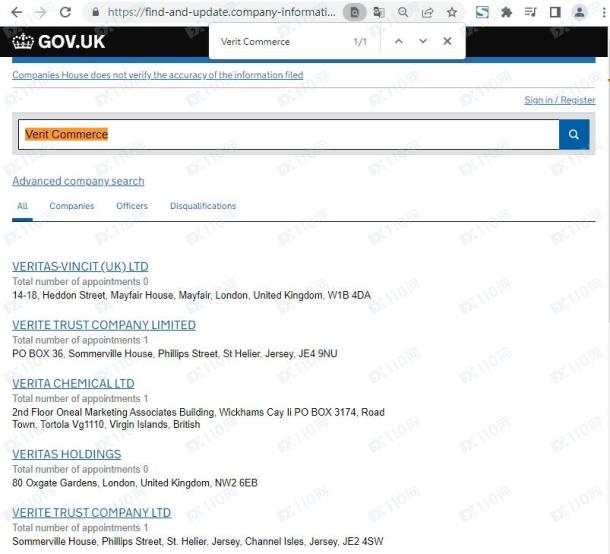Viewport: 610px width, 554px height.
Task: Open VERITE TRUST COMPANY LIMITED result
Action: [x=104, y=325]
